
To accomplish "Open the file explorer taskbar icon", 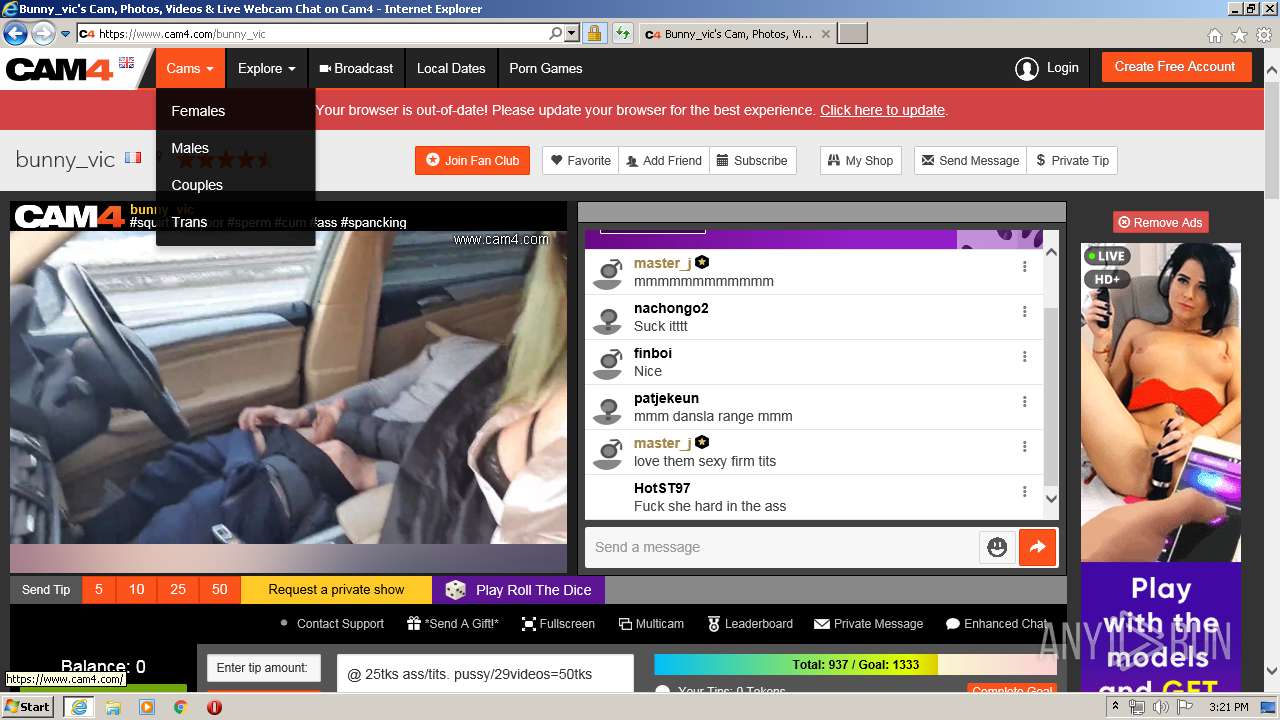I will point(112,707).
